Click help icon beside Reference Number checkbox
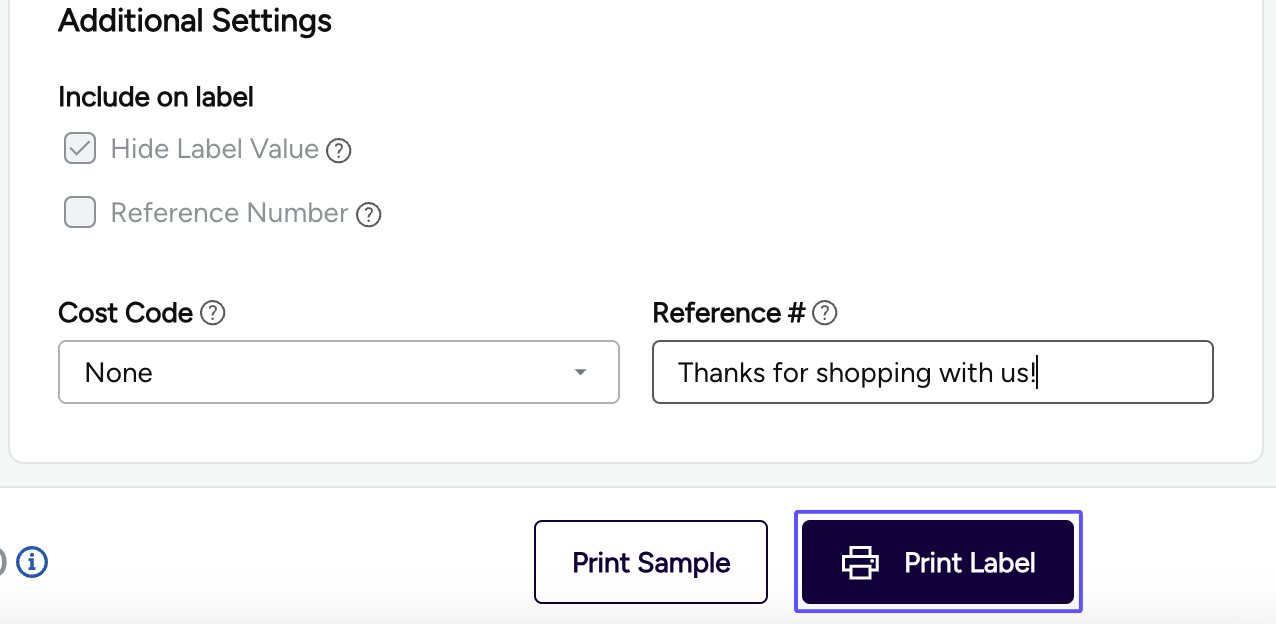 tap(369, 214)
